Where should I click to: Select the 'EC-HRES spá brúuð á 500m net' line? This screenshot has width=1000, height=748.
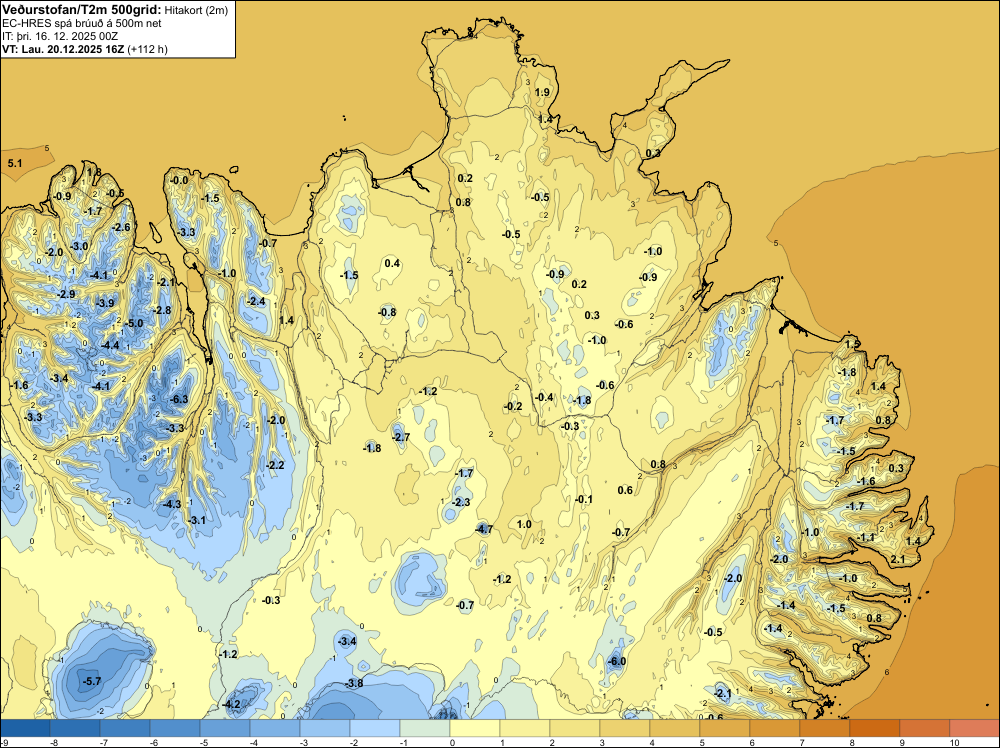pos(82,23)
